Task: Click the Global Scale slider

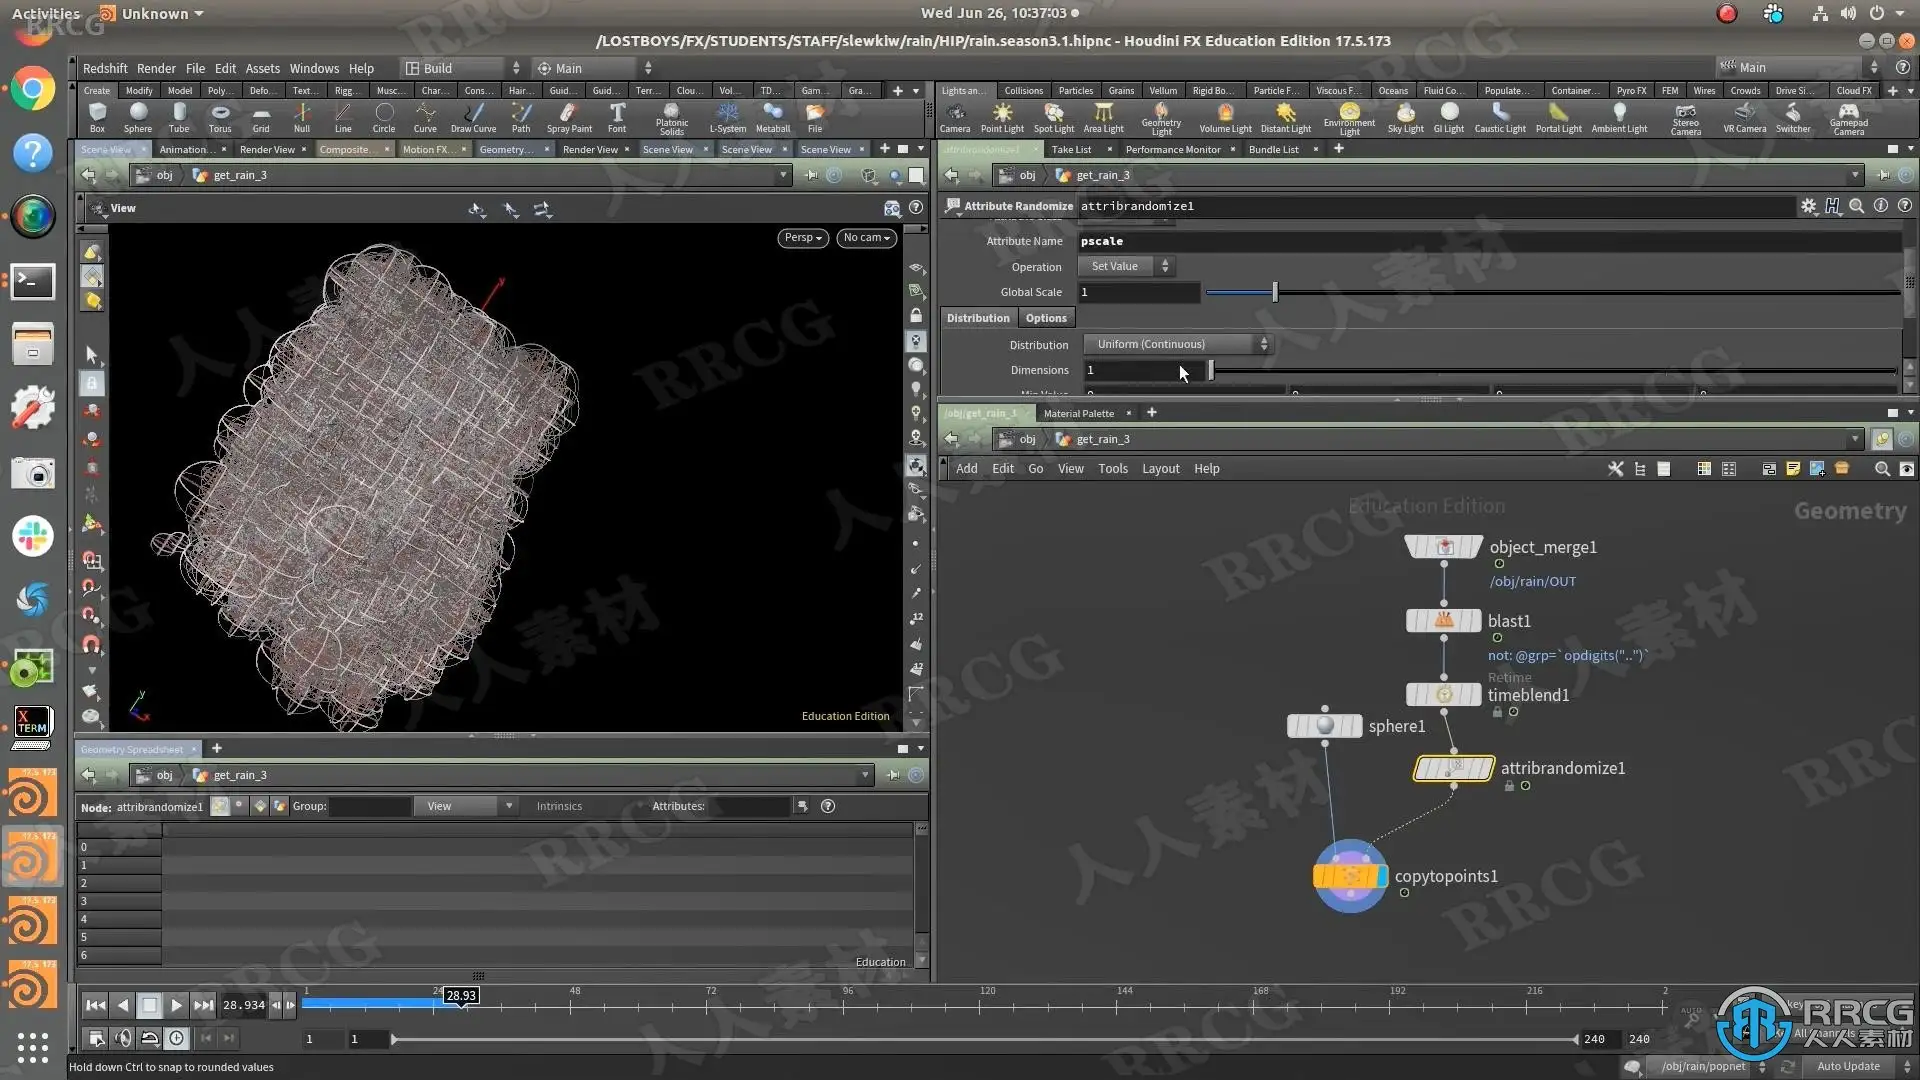Action: coord(1552,292)
